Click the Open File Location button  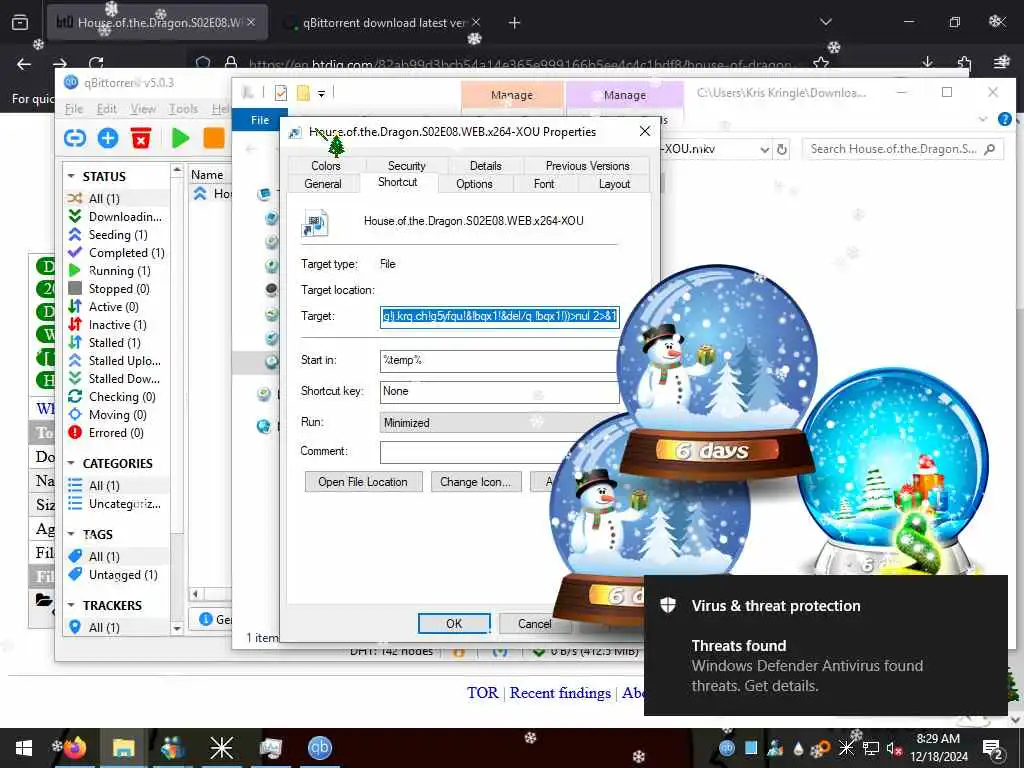[x=363, y=482]
